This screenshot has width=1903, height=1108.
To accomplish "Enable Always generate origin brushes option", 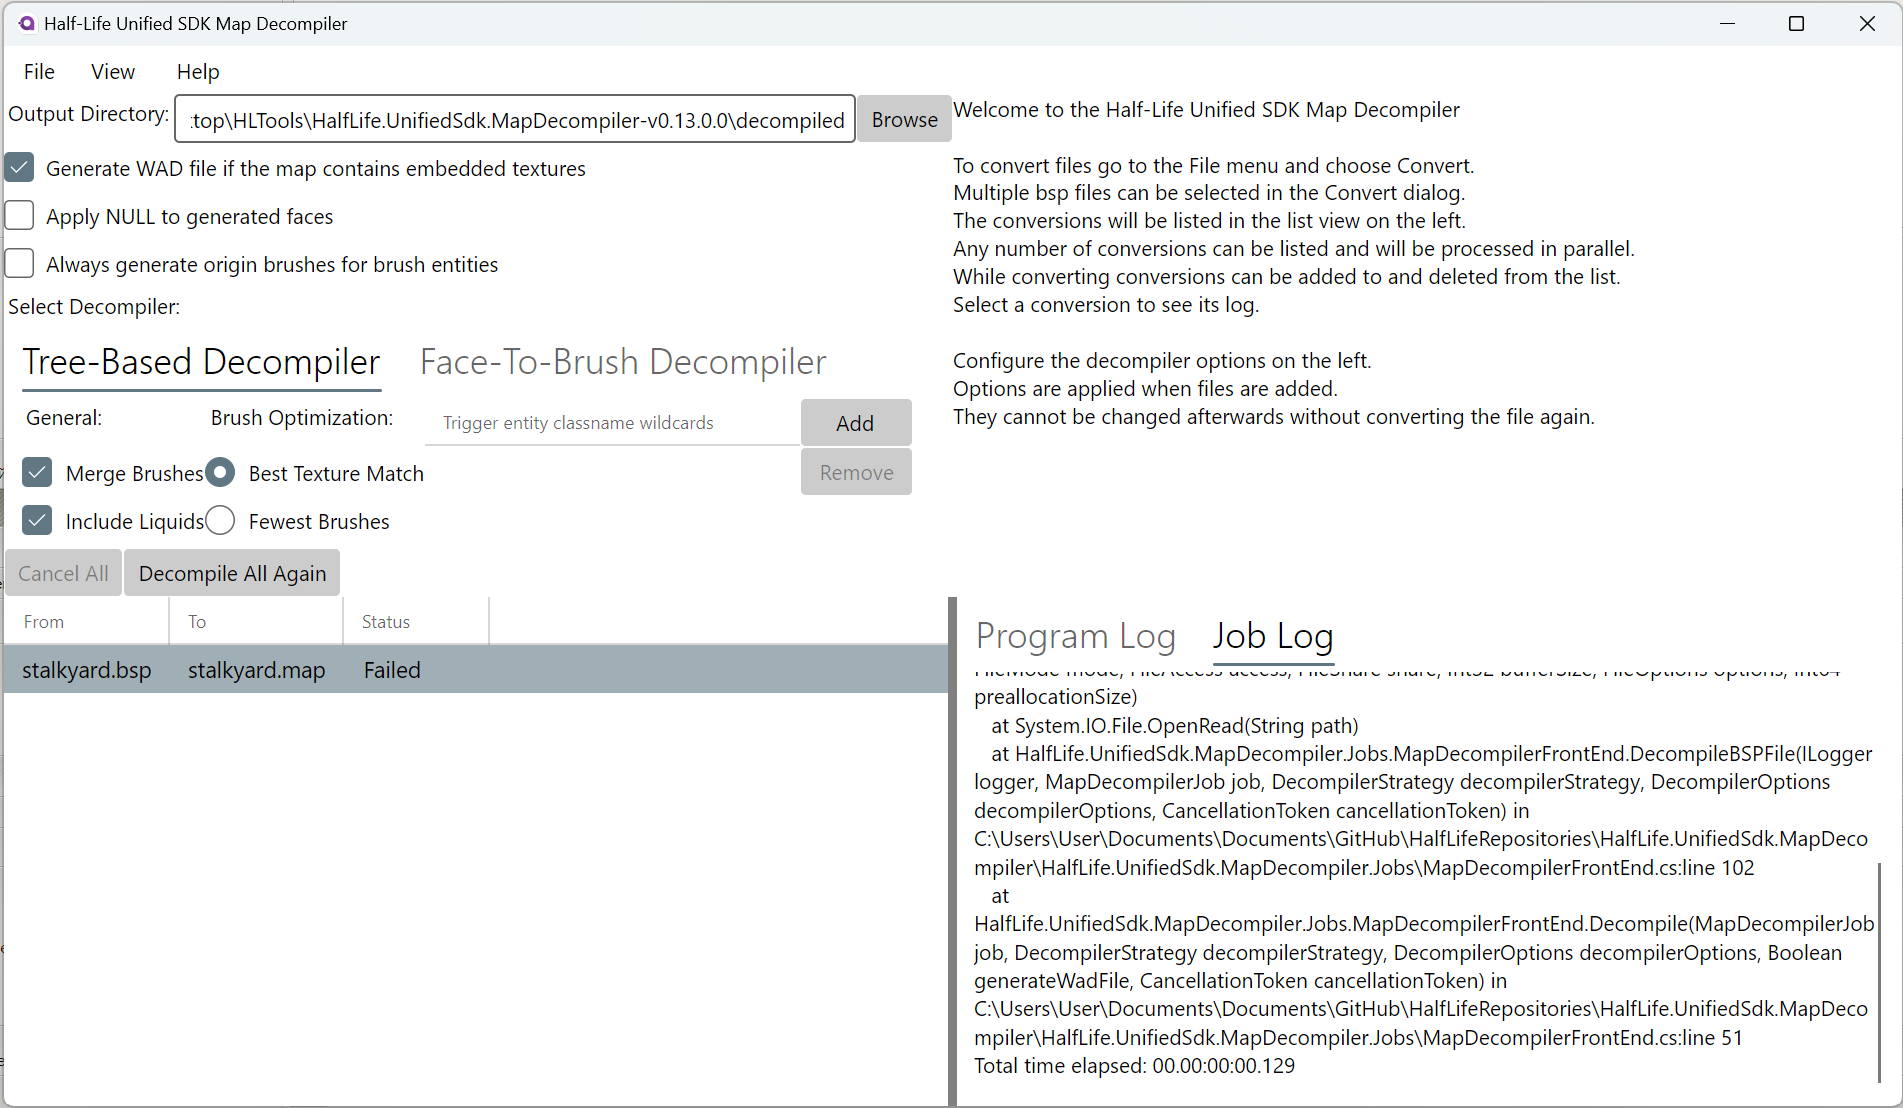I will click(x=20, y=264).
